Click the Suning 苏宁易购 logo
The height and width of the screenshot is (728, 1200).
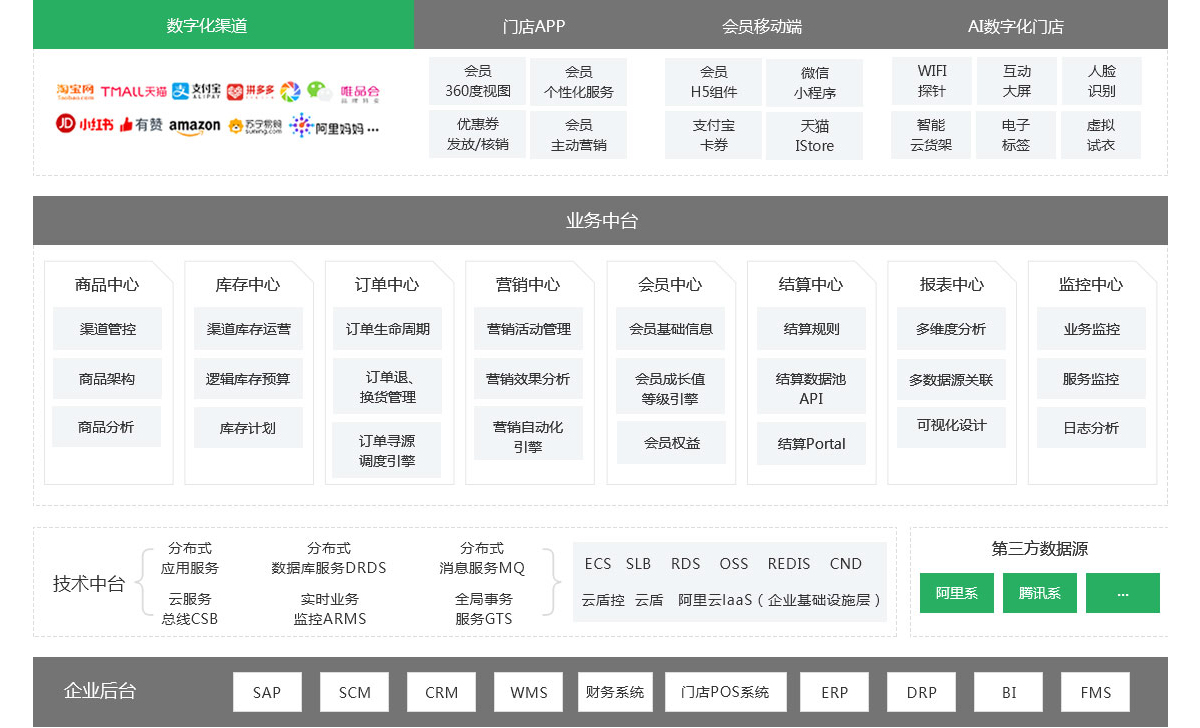coord(254,126)
